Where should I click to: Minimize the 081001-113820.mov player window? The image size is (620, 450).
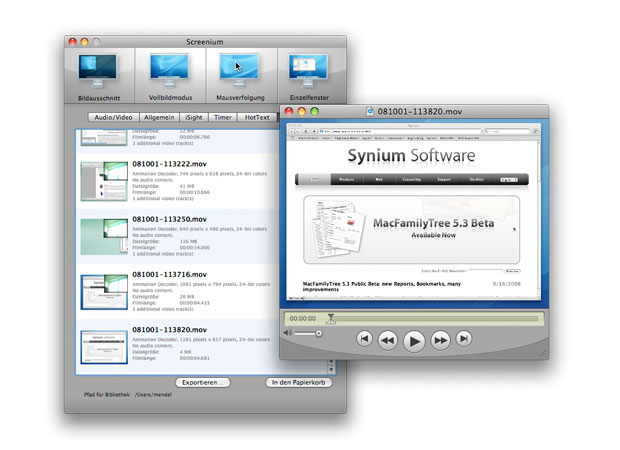(302, 112)
